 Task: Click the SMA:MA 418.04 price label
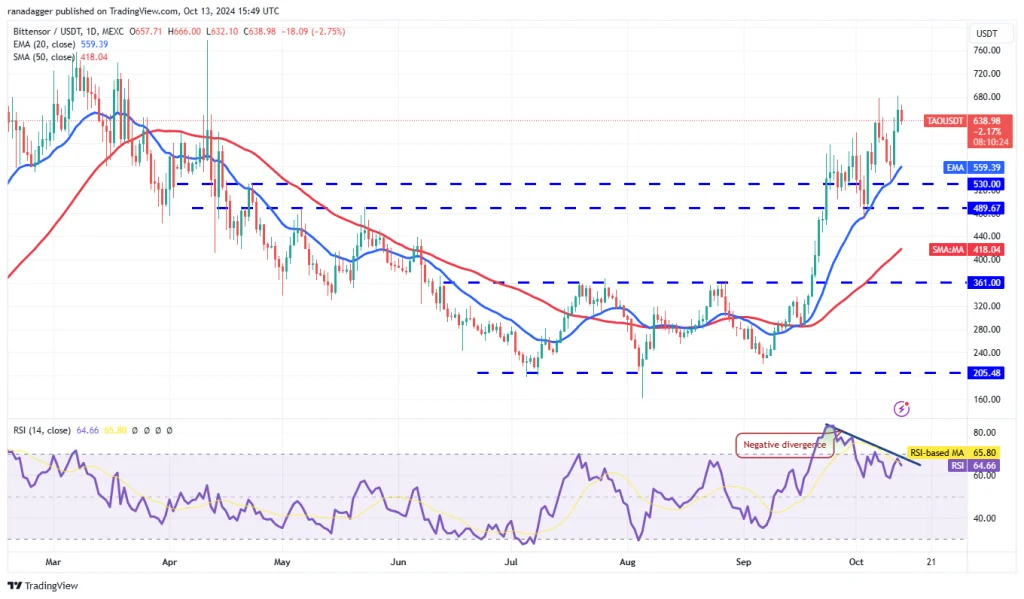(x=967, y=250)
